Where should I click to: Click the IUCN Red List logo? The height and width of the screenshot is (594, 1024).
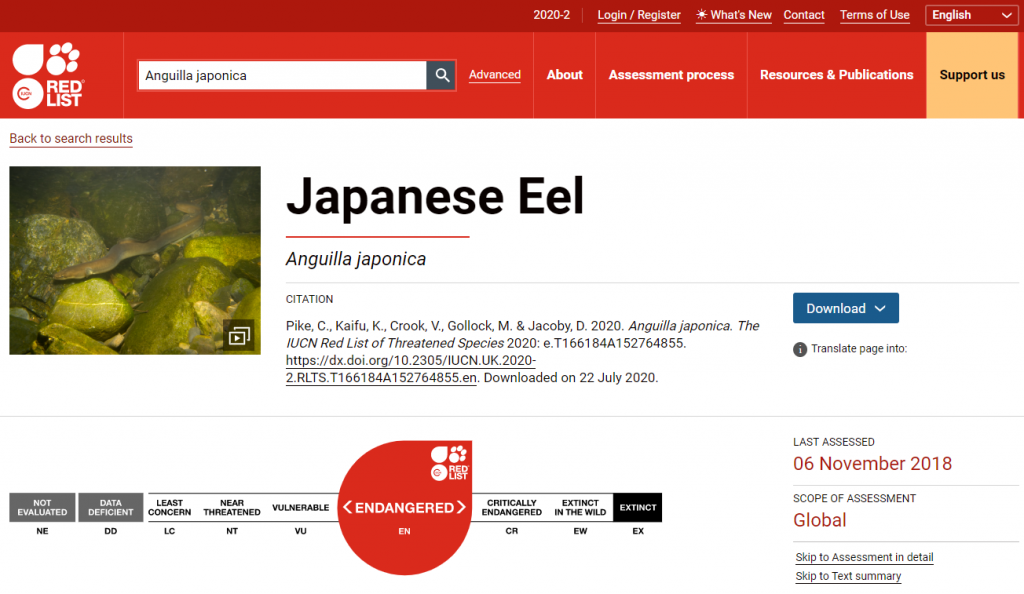point(47,75)
